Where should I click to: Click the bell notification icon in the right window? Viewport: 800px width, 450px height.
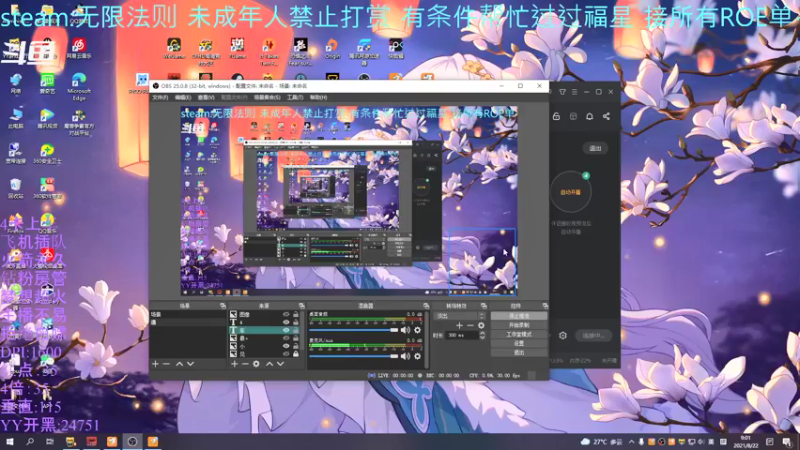tap(589, 116)
